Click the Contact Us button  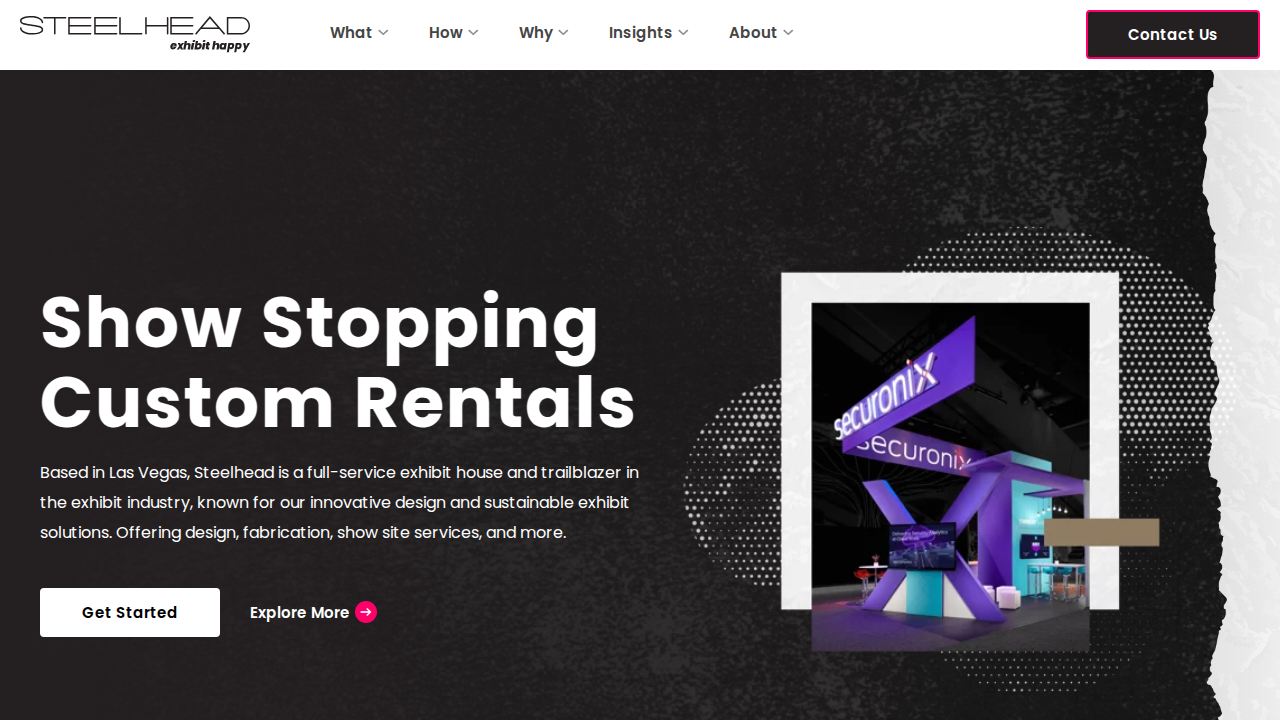[x=1173, y=35]
